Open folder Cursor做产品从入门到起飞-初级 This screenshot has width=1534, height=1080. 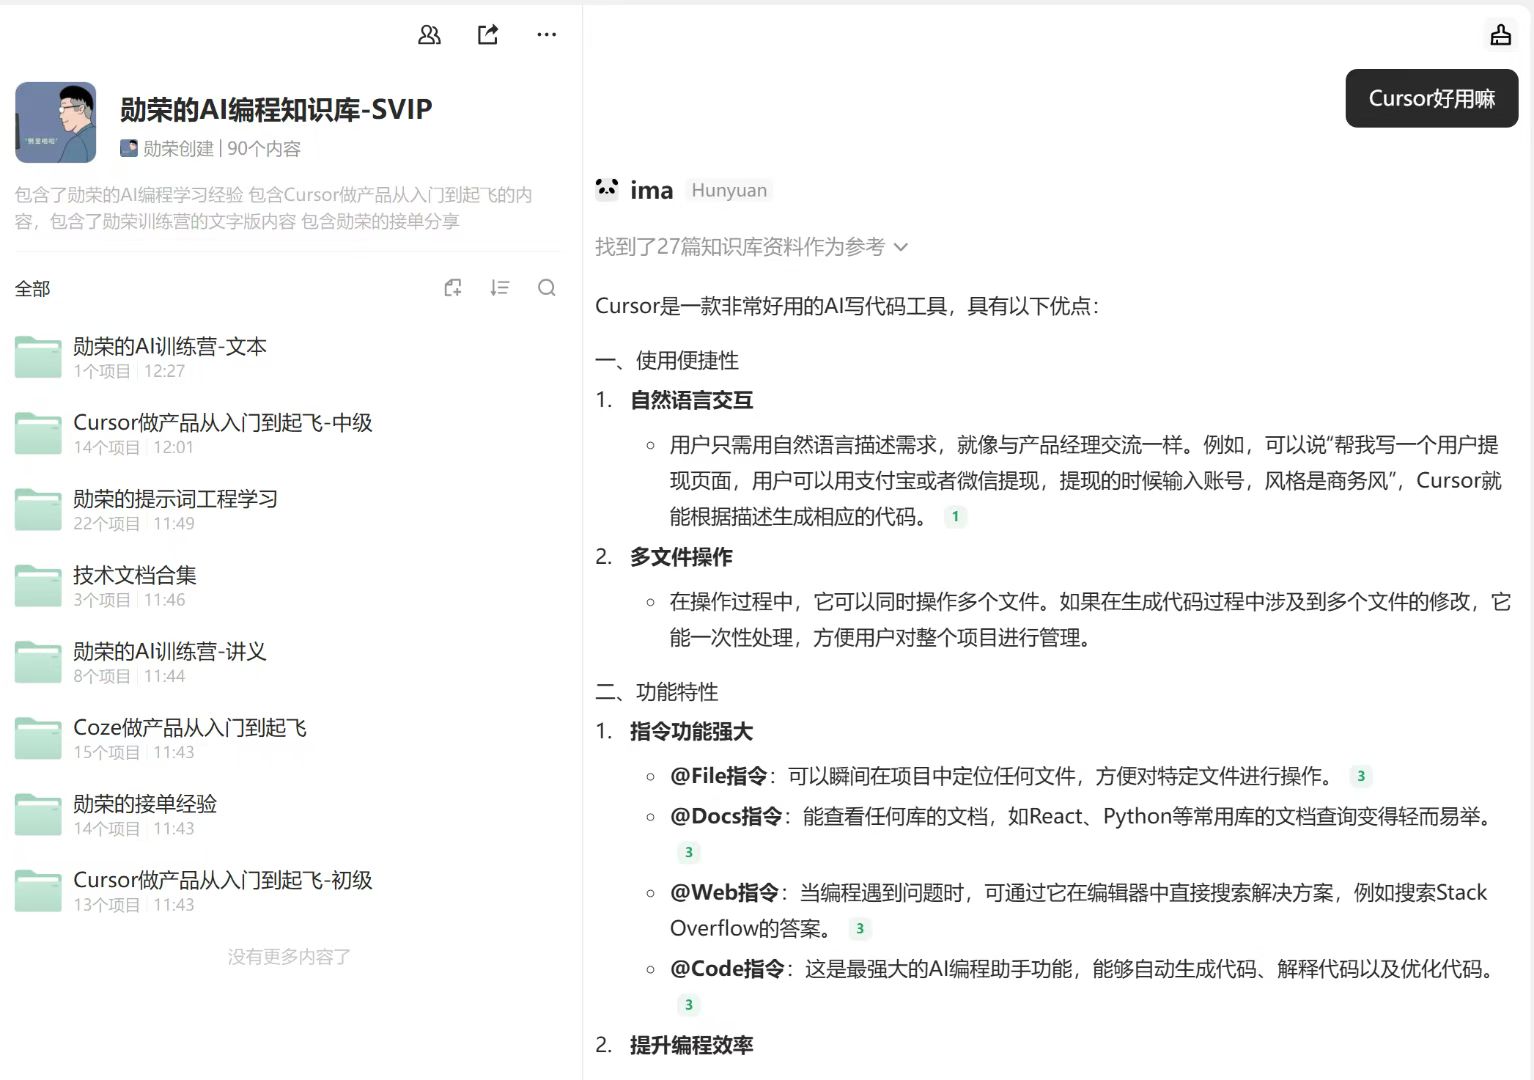coord(288,891)
